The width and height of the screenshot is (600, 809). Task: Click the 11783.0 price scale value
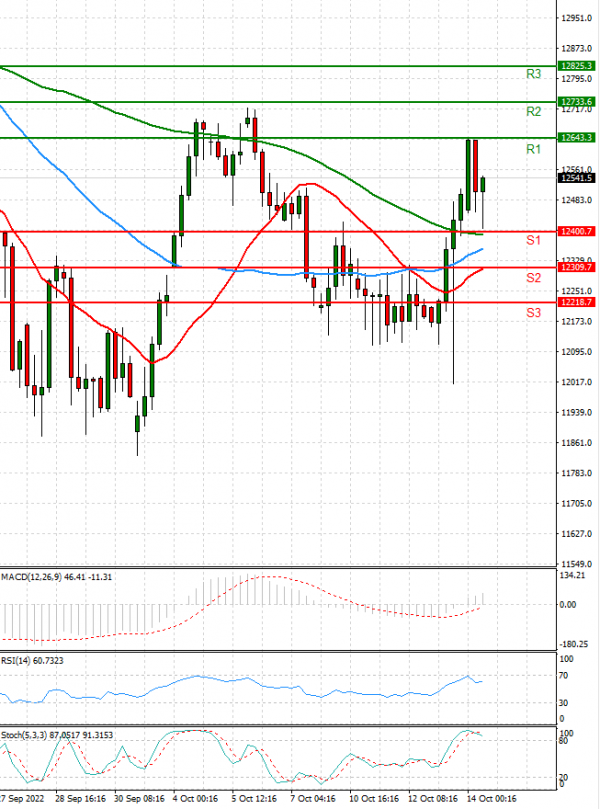[576, 473]
